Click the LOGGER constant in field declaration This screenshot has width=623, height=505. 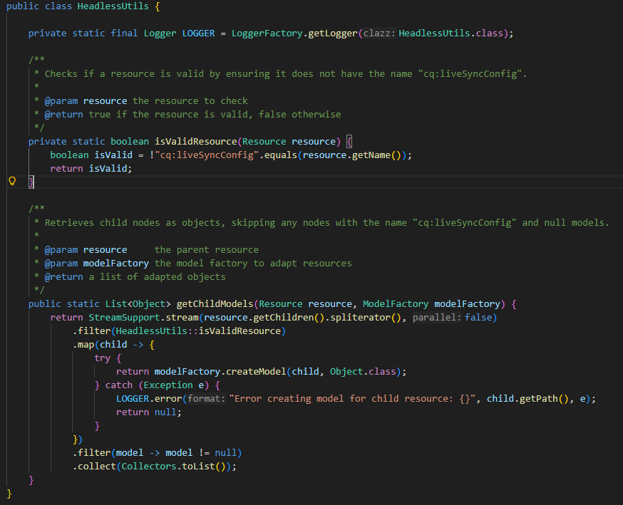pos(198,33)
